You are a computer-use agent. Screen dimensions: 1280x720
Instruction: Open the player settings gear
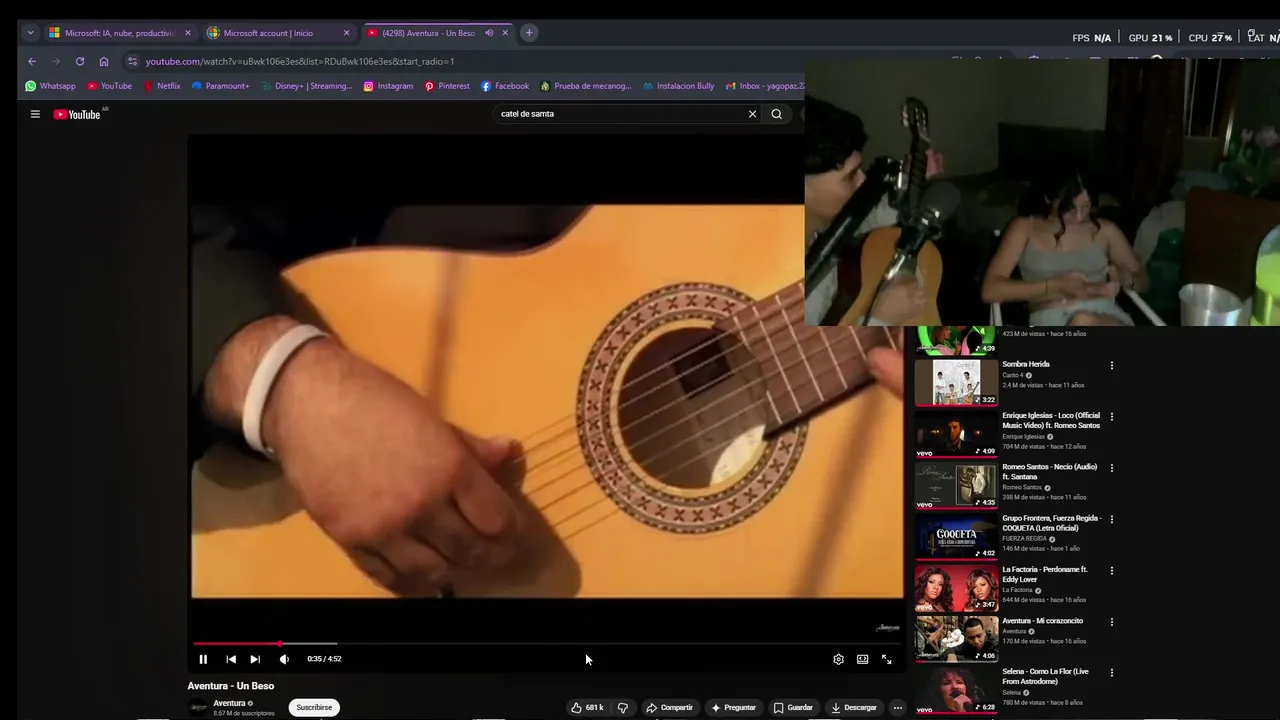pos(838,659)
